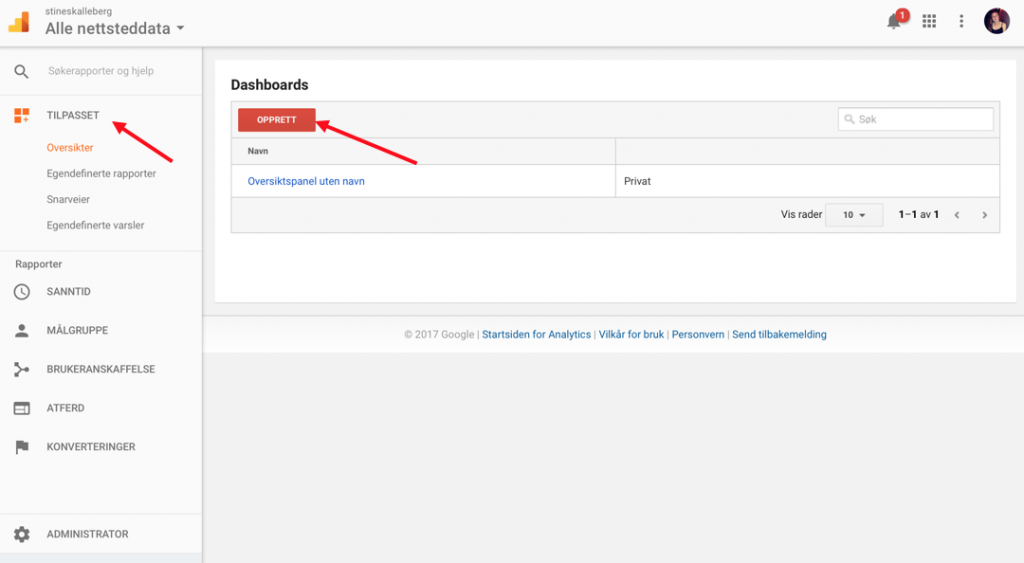Open the SANNTID reports

coord(69,292)
